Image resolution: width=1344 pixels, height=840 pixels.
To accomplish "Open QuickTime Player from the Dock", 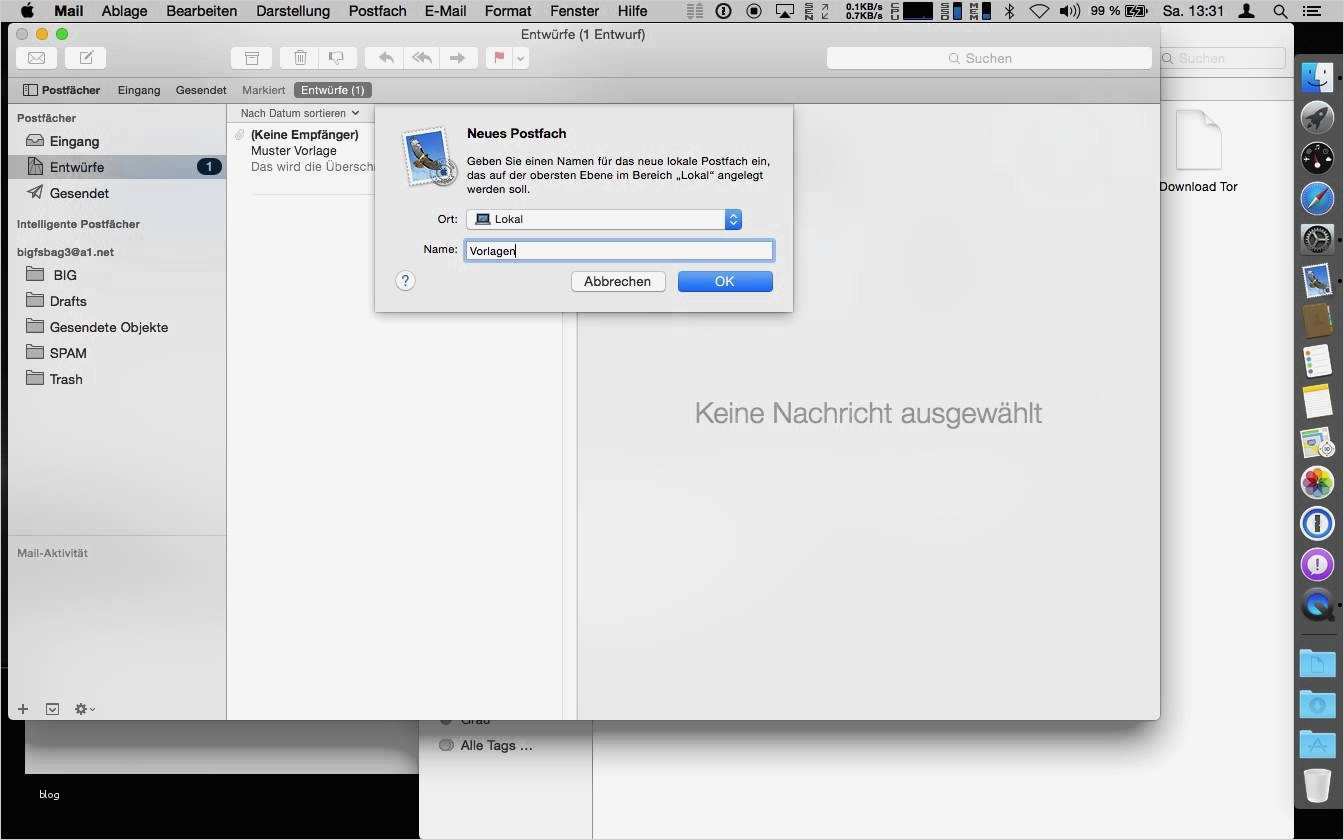I will (x=1317, y=604).
